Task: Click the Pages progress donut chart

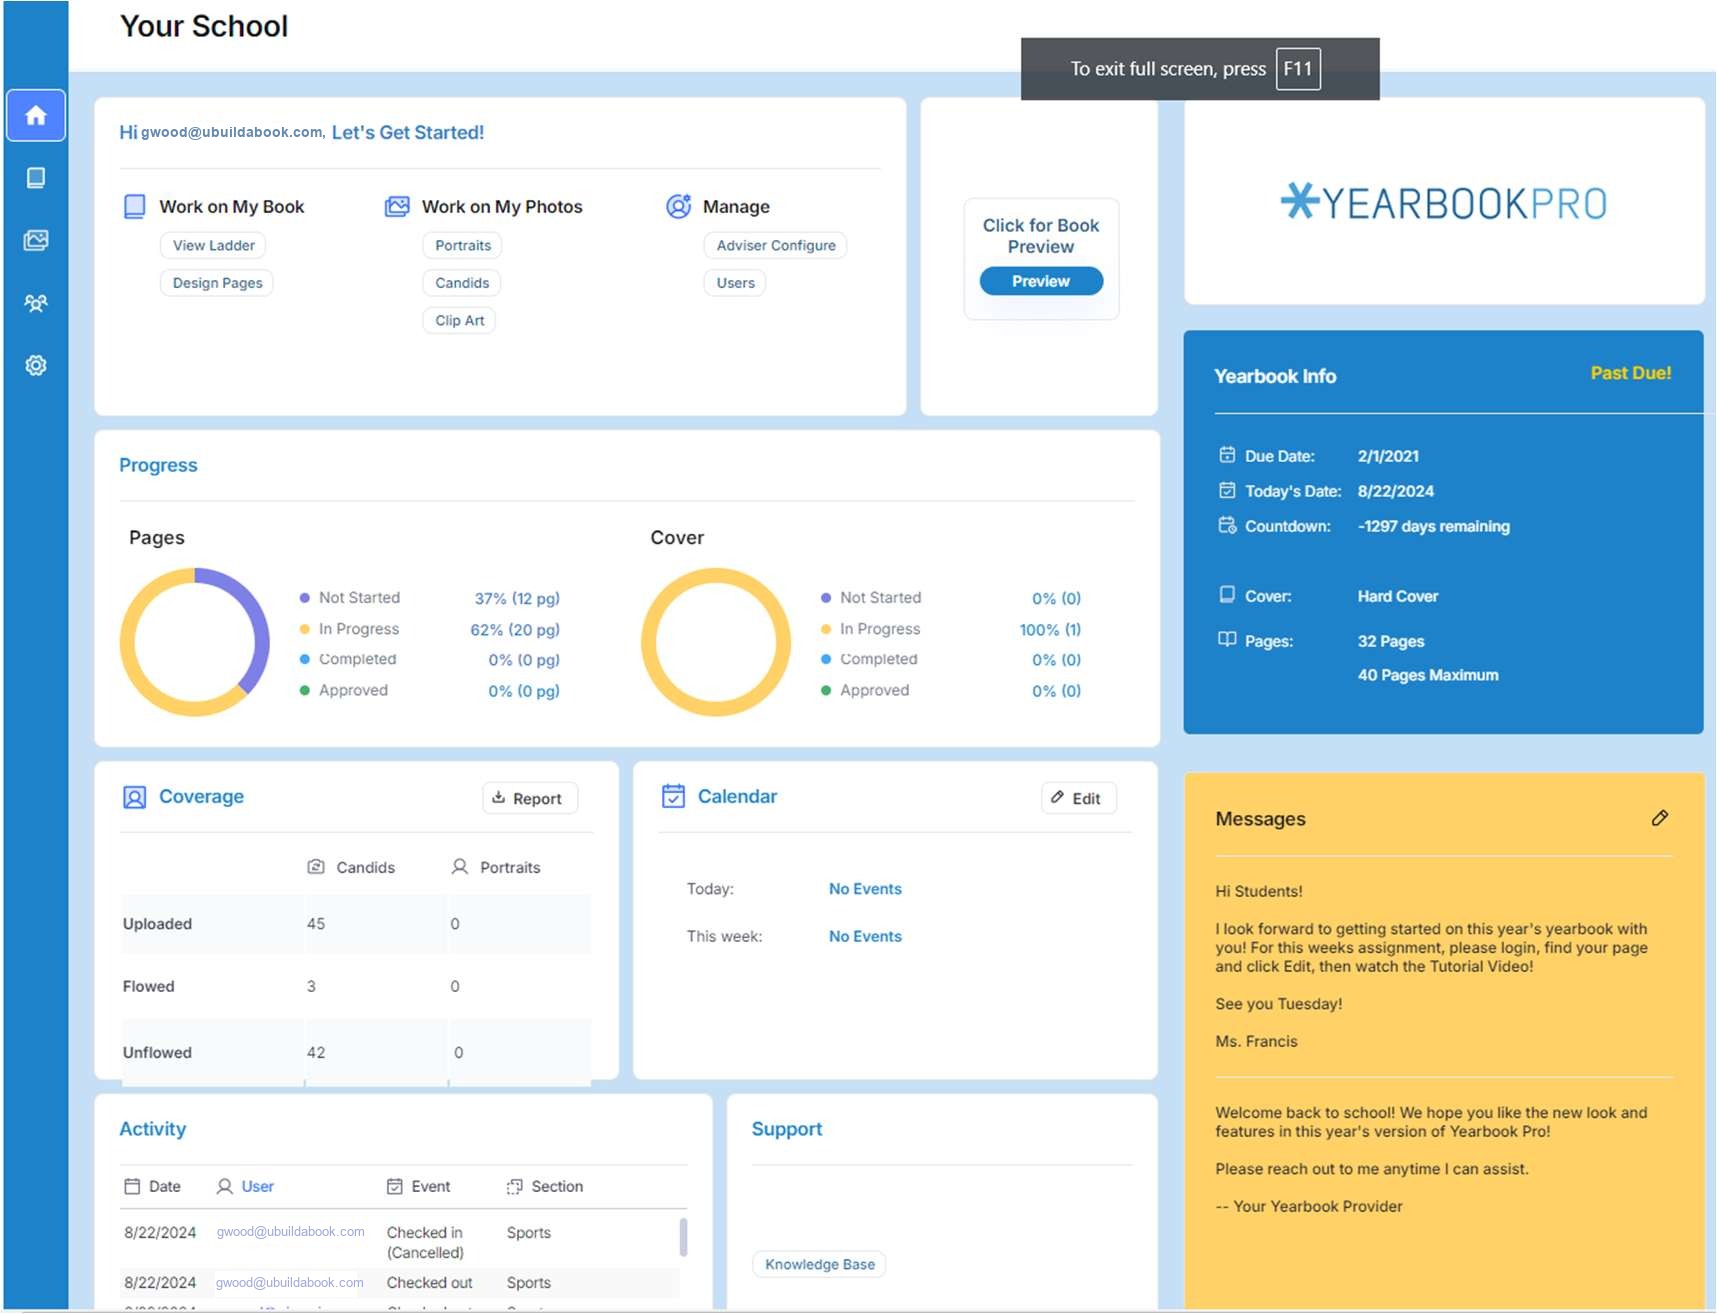Action: pyautogui.click(x=195, y=642)
